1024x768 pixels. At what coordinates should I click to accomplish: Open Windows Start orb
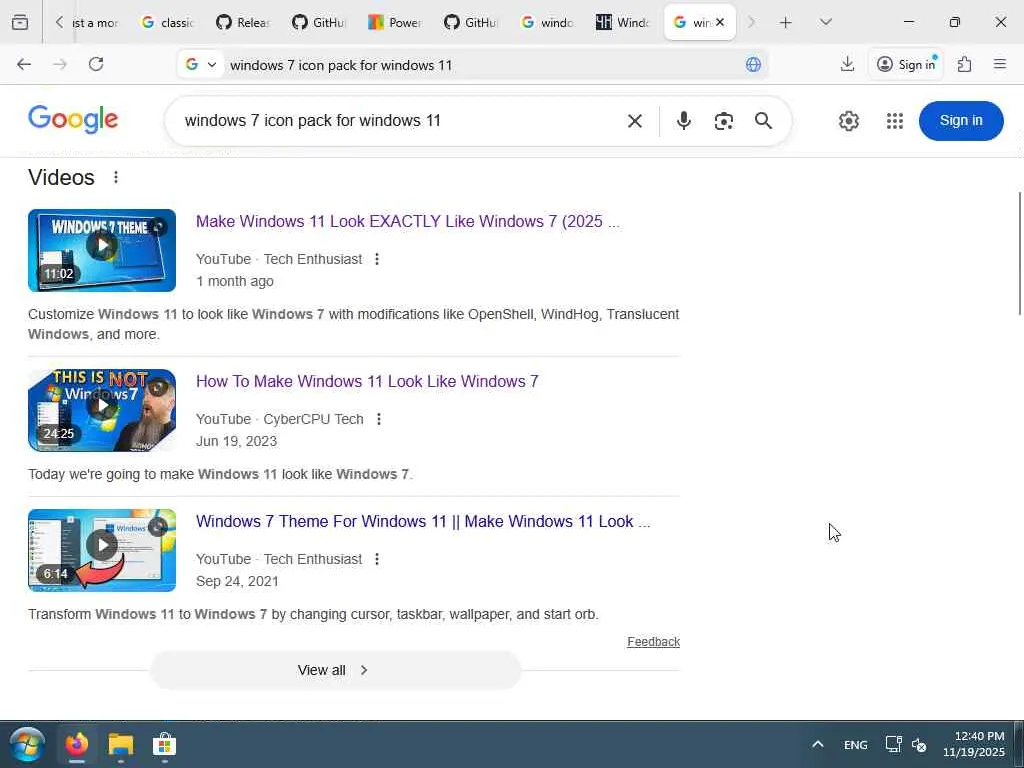click(27, 744)
